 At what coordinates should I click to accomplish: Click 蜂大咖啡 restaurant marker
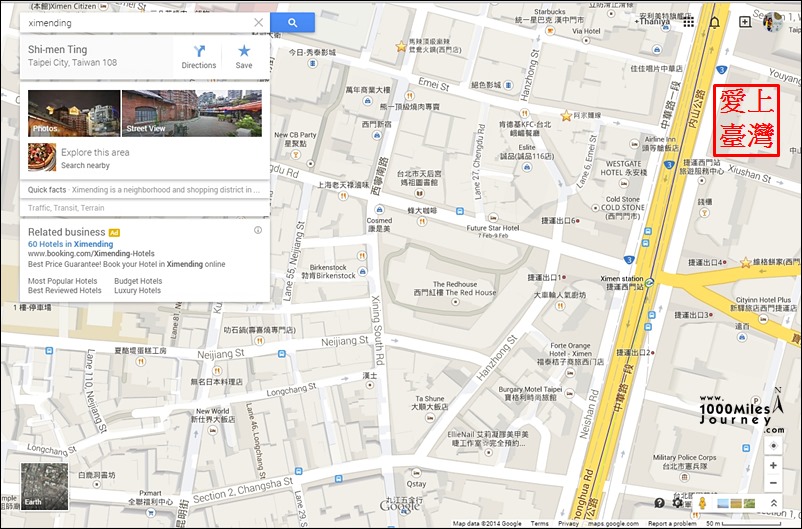click(x=422, y=221)
